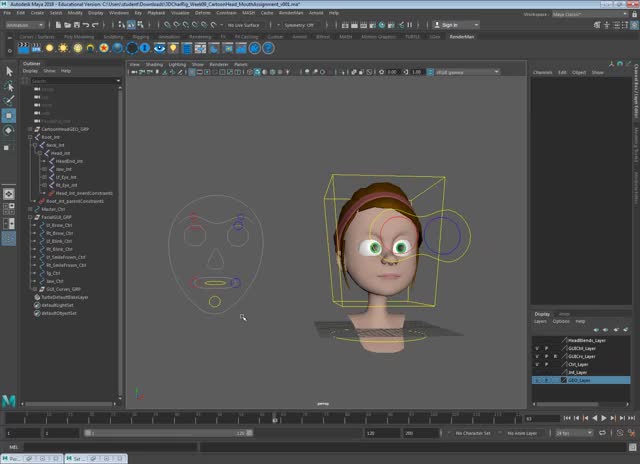Image resolution: width=640 pixels, height=464 pixels.
Task: Toggle visibility of GUICtrl_Layer
Action: [537, 348]
